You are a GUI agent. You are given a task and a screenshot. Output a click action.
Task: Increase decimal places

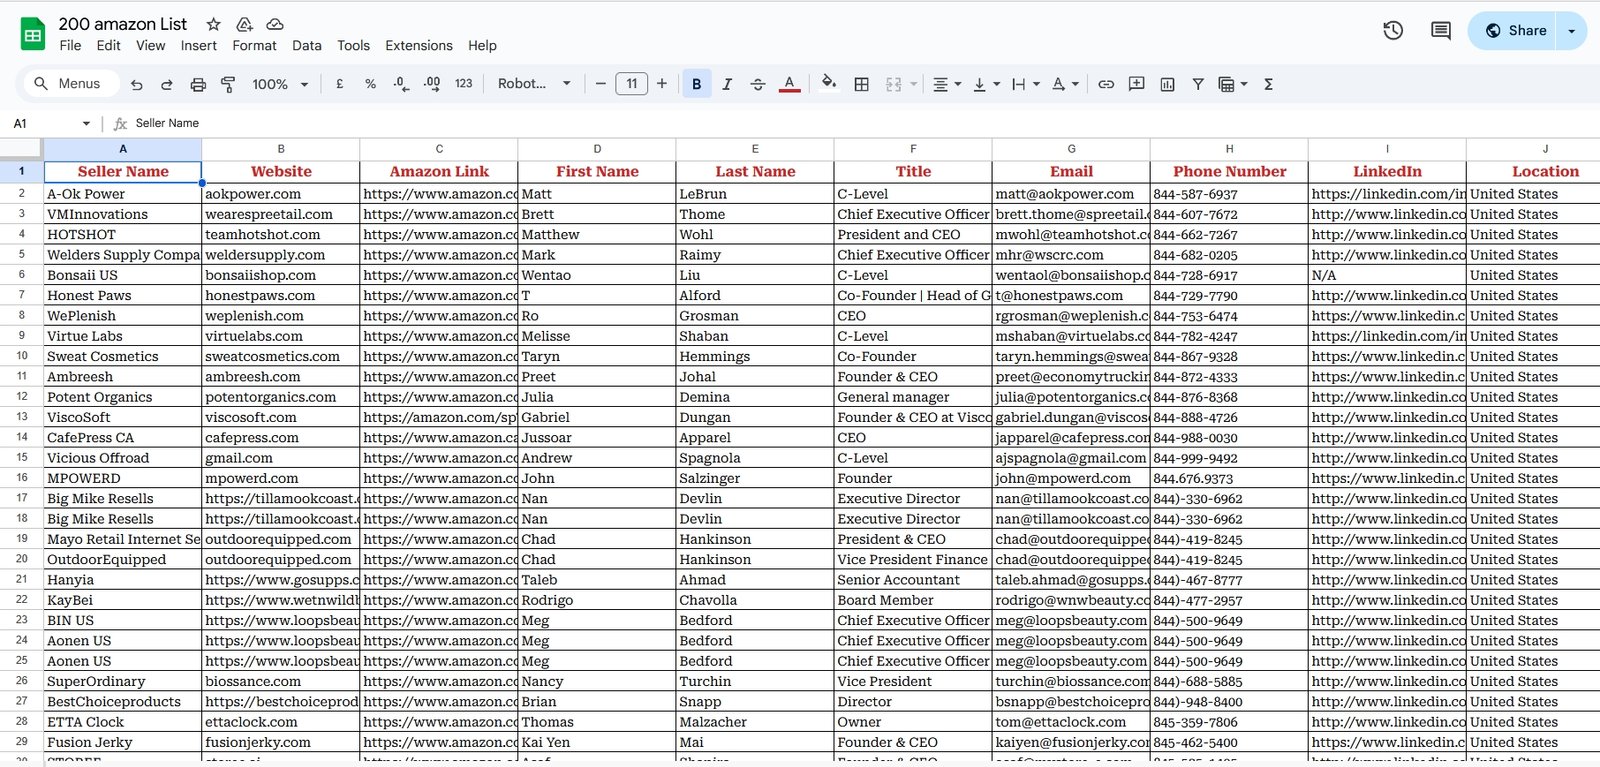(x=432, y=85)
